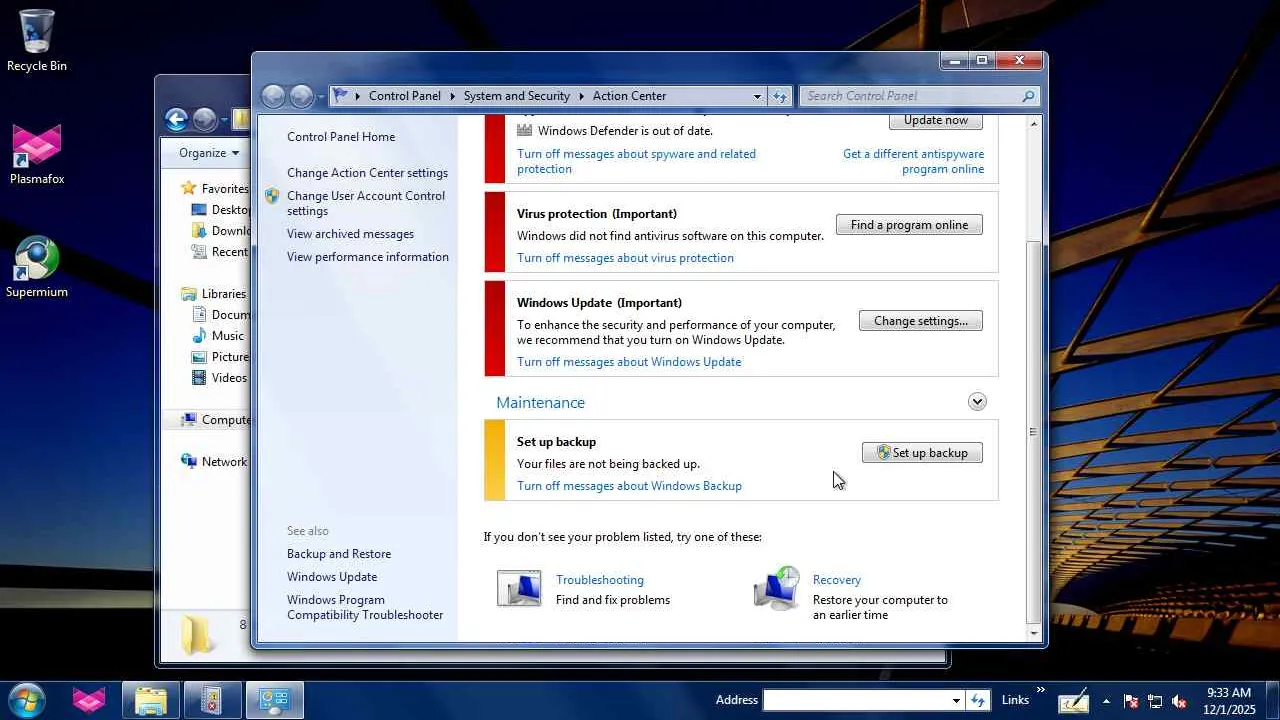The width and height of the screenshot is (1280, 720).
Task: Open View archived messages link
Action: (350, 234)
